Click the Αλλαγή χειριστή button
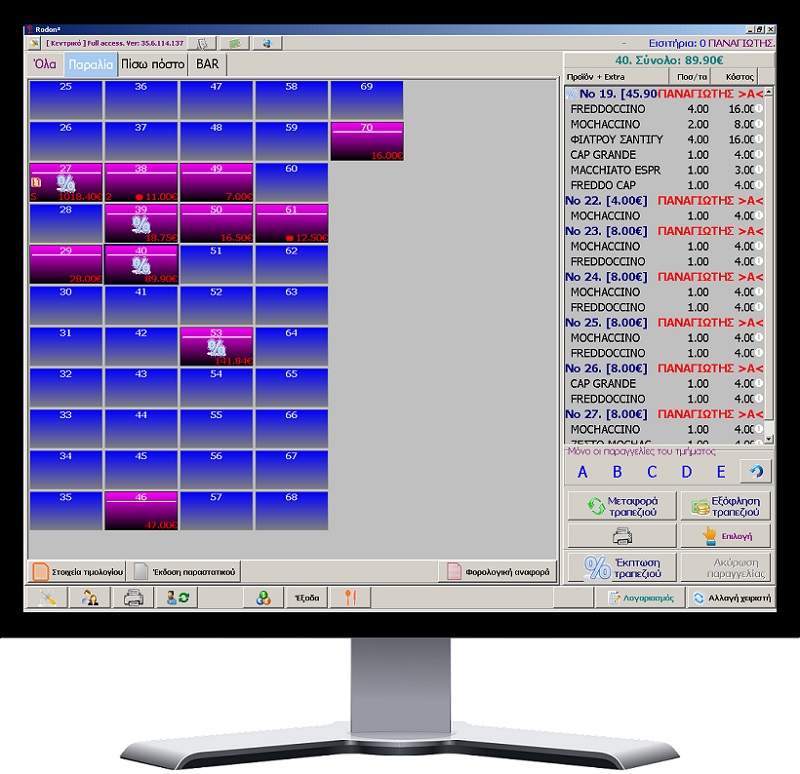This screenshot has width=800, height=774. [x=731, y=598]
